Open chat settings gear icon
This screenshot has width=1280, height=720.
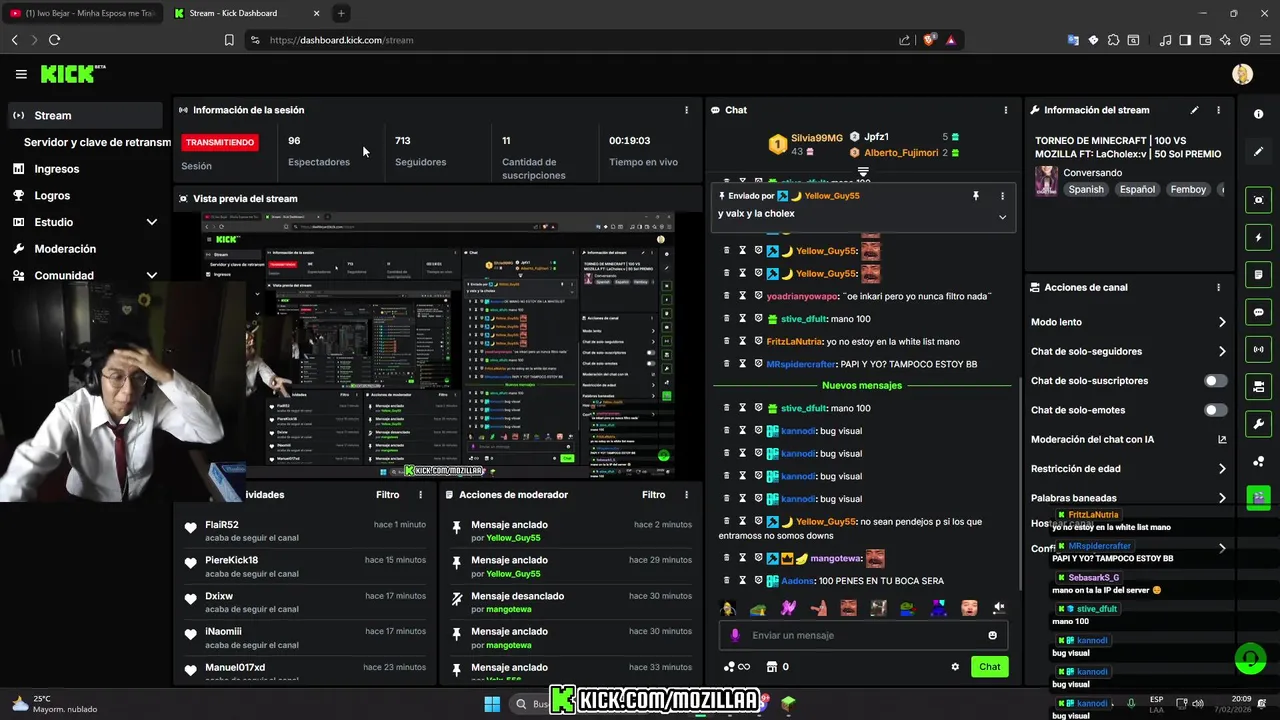(955, 667)
